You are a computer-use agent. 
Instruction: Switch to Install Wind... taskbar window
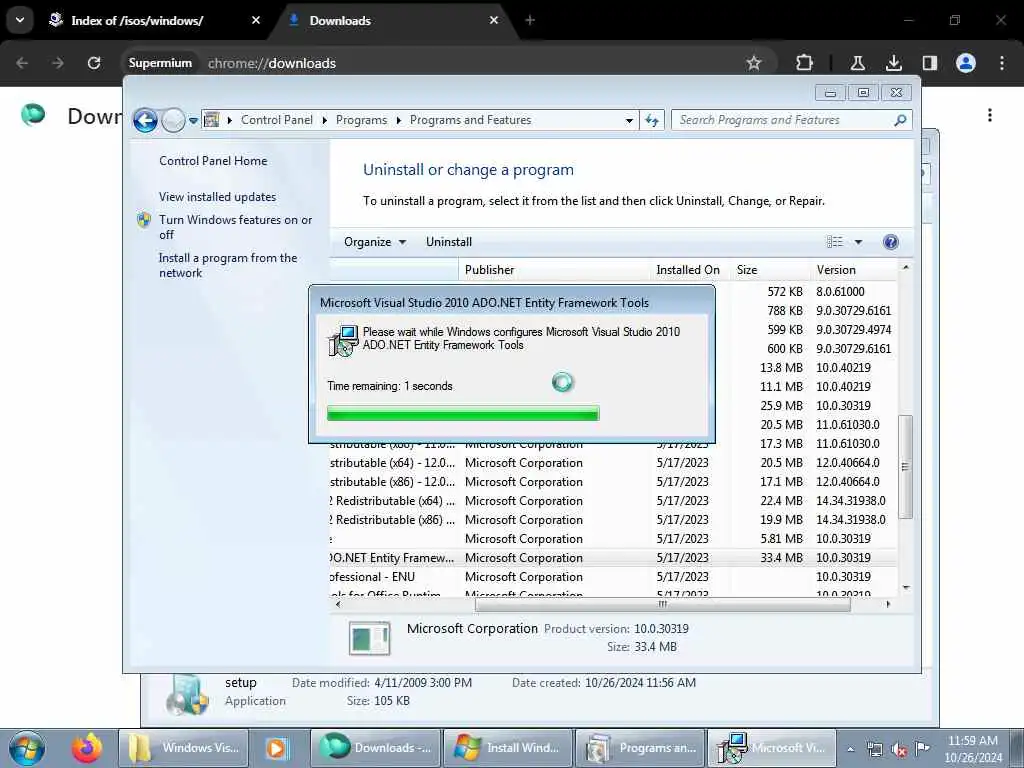[x=508, y=748]
